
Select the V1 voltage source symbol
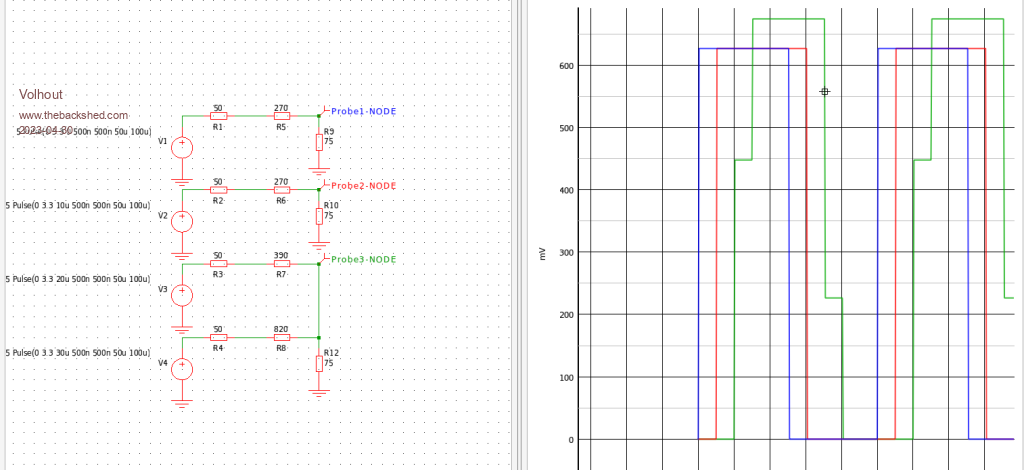pos(182,147)
